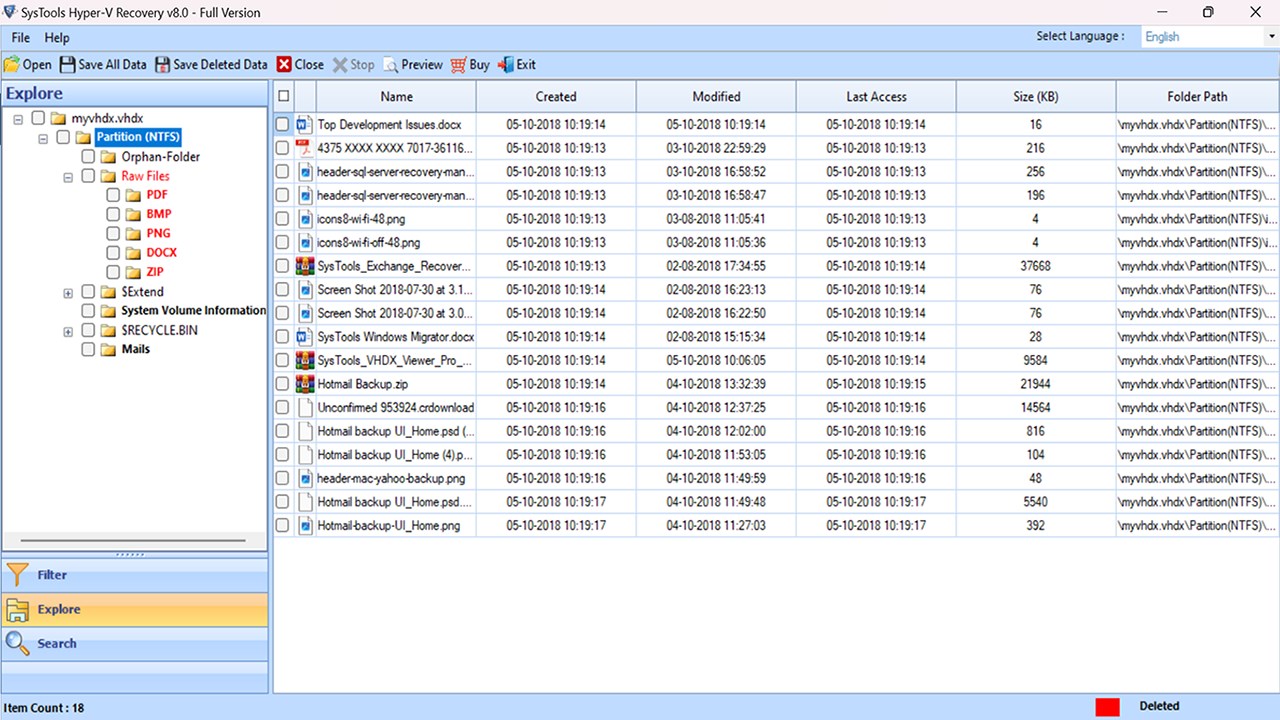Click the Preview magnifier icon
This screenshot has width=1280, height=720.
coord(390,64)
